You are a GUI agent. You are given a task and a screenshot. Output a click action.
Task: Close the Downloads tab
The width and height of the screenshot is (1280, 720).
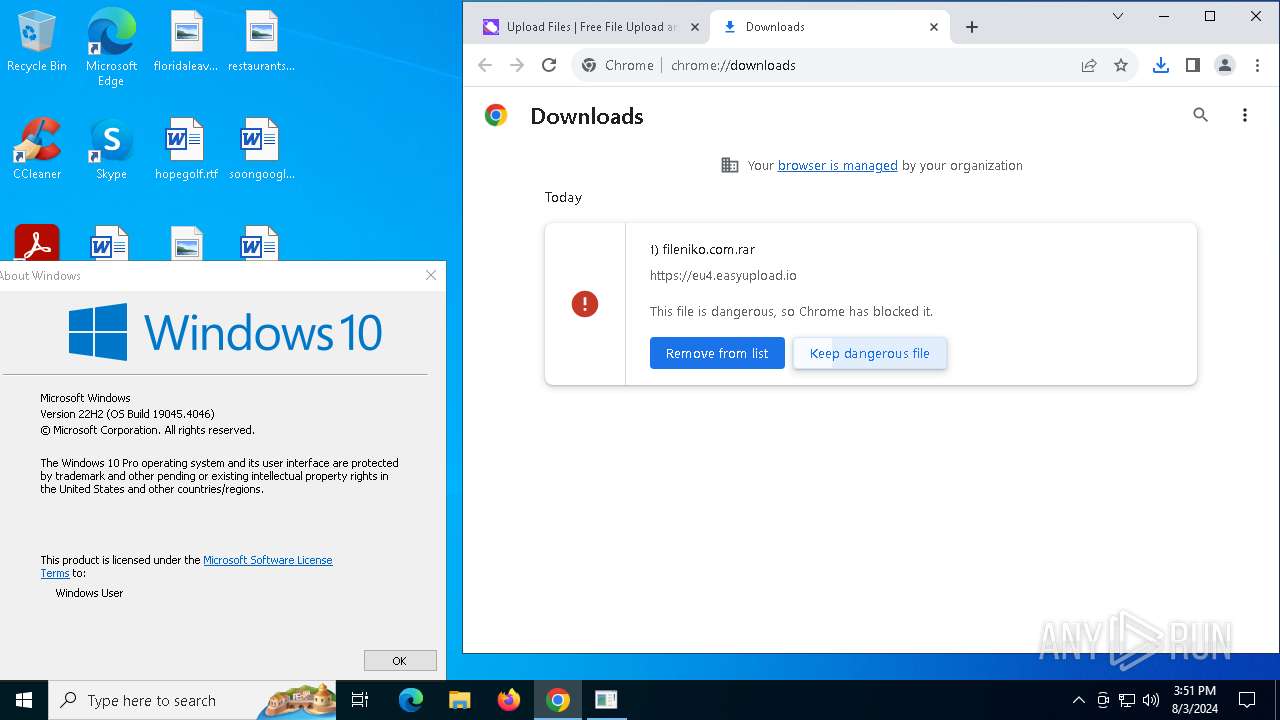[x=934, y=27]
